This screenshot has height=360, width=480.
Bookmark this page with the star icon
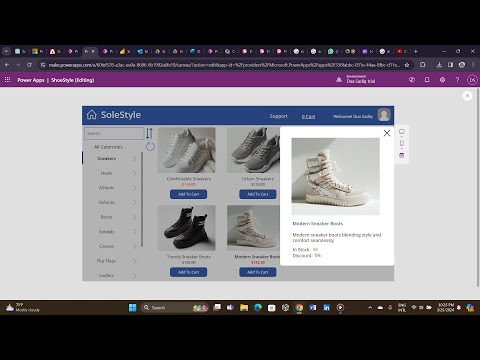(407, 65)
